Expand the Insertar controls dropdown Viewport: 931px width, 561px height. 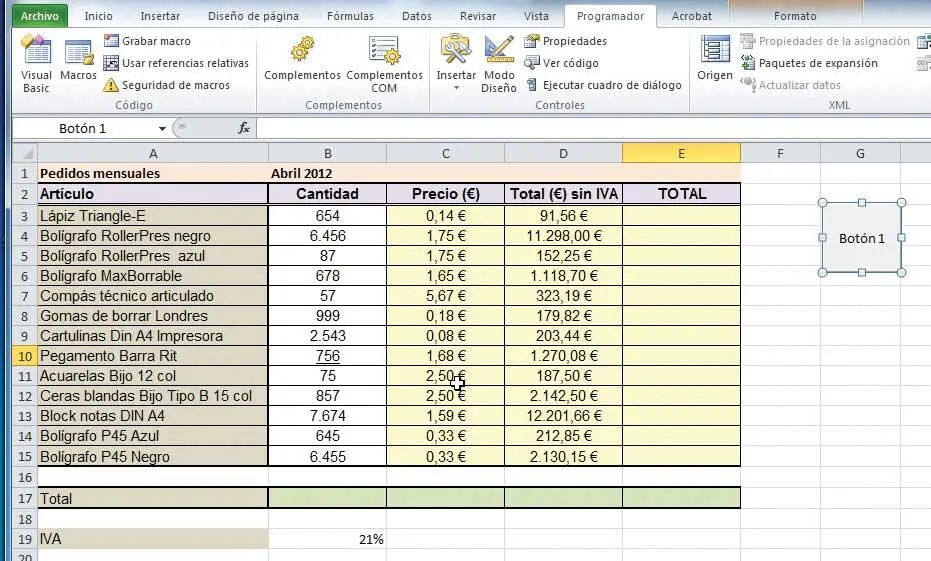pyautogui.click(x=456, y=88)
